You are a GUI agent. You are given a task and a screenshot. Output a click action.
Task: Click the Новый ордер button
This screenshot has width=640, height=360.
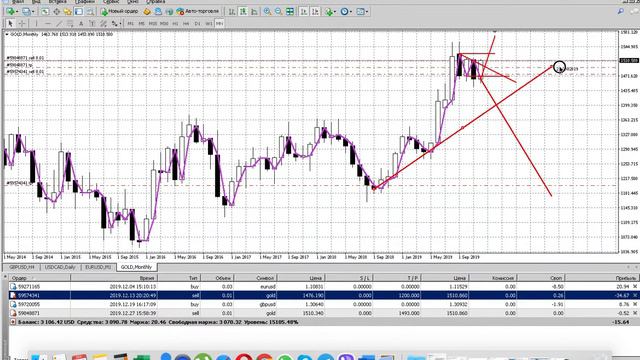[x=120, y=12]
